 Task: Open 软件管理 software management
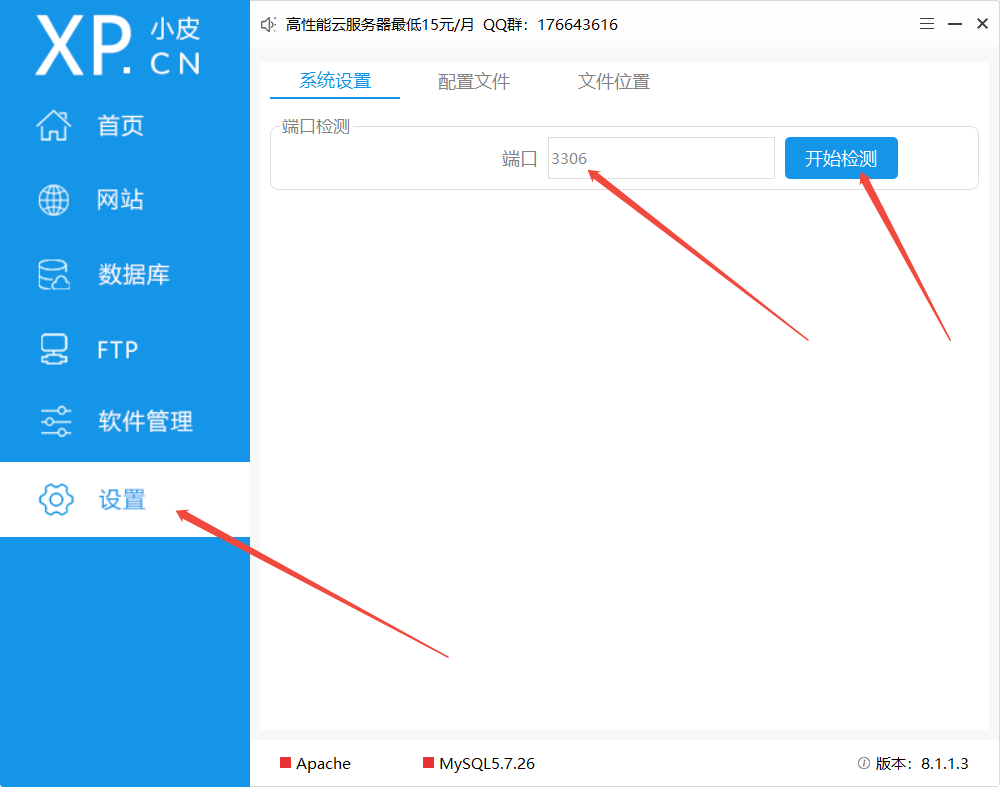coord(145,422)
